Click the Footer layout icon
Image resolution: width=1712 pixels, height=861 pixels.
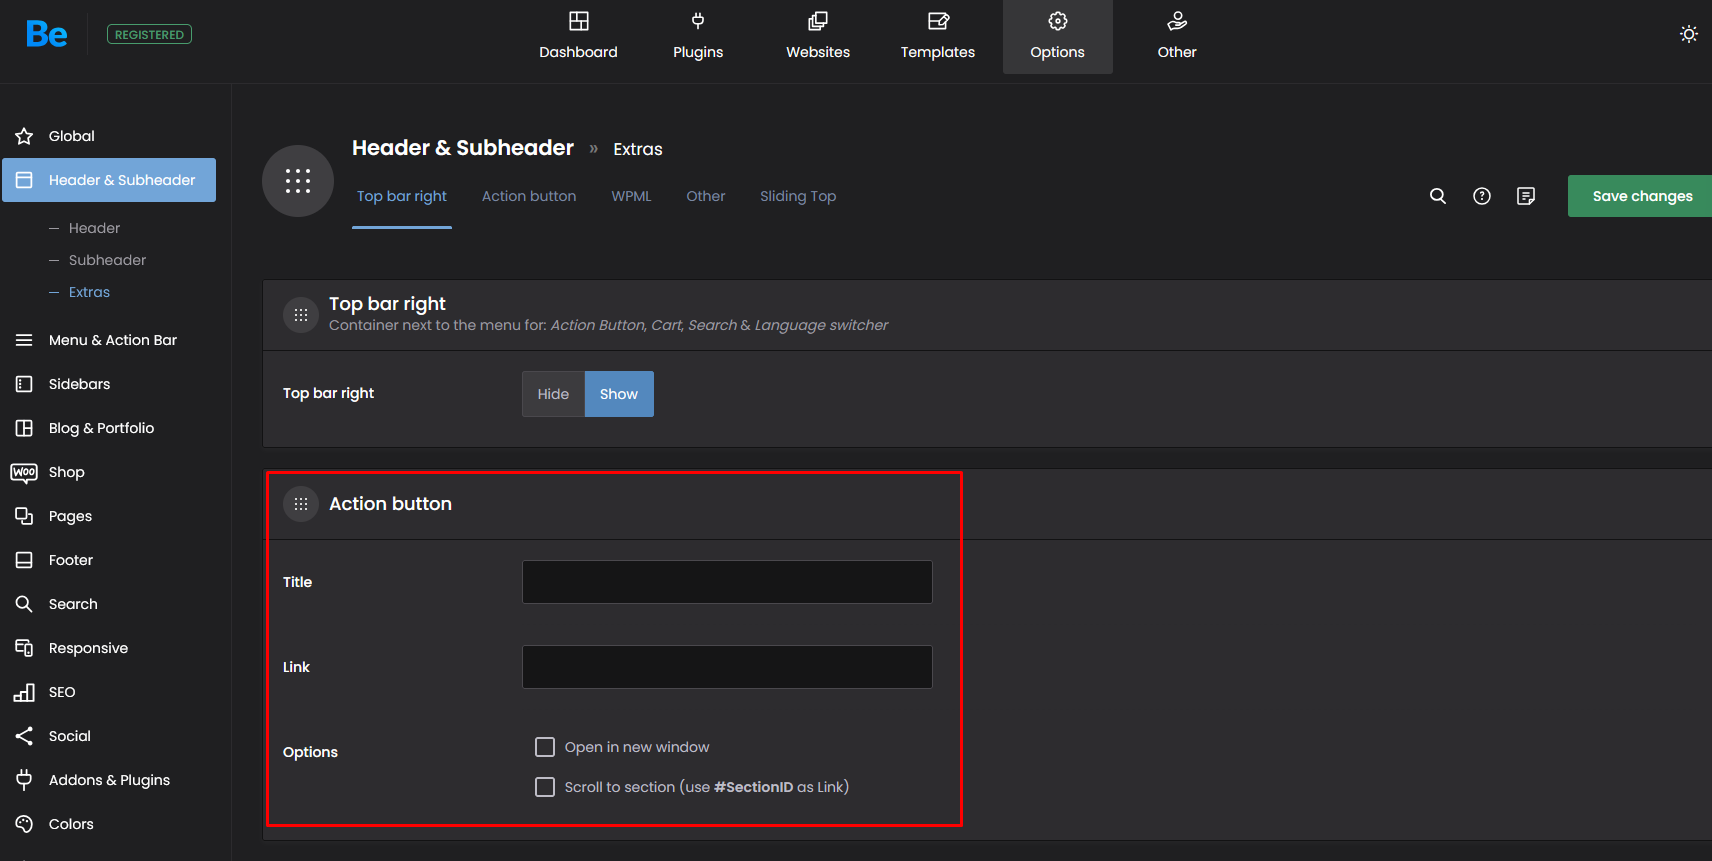coord(24,560)
